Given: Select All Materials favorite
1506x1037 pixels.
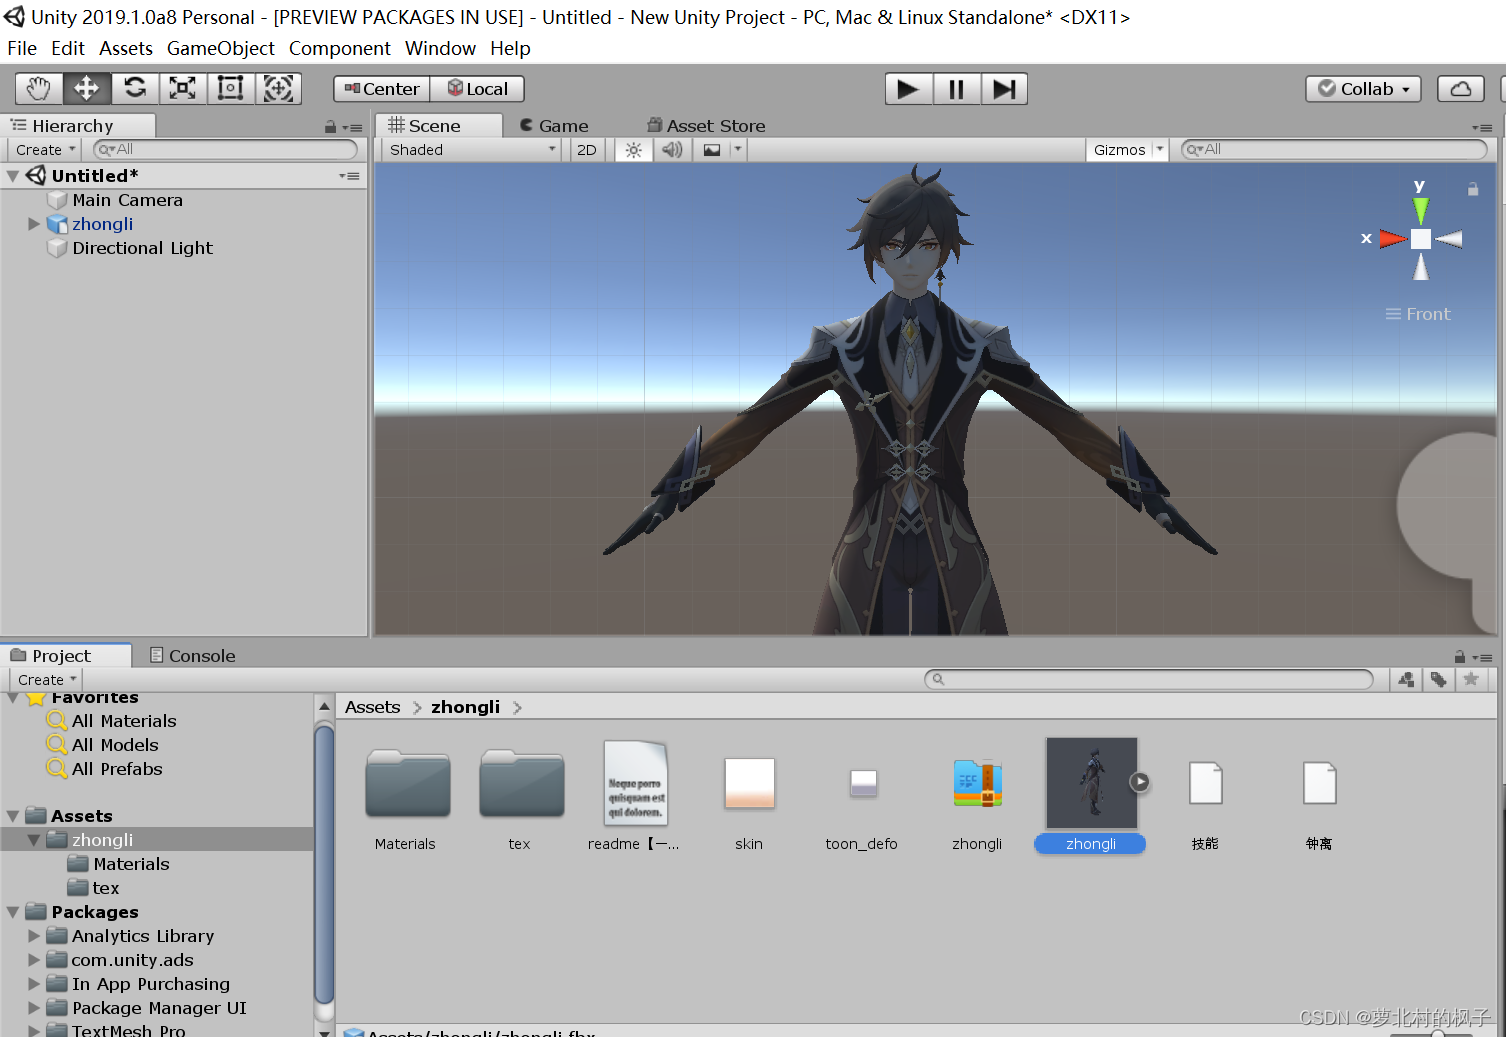Looking at the screenshot, I should pyautogui.click(x=124, y=721).
